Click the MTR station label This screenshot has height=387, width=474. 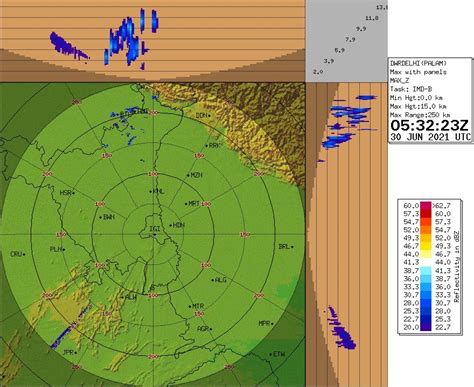pos(198,306)
